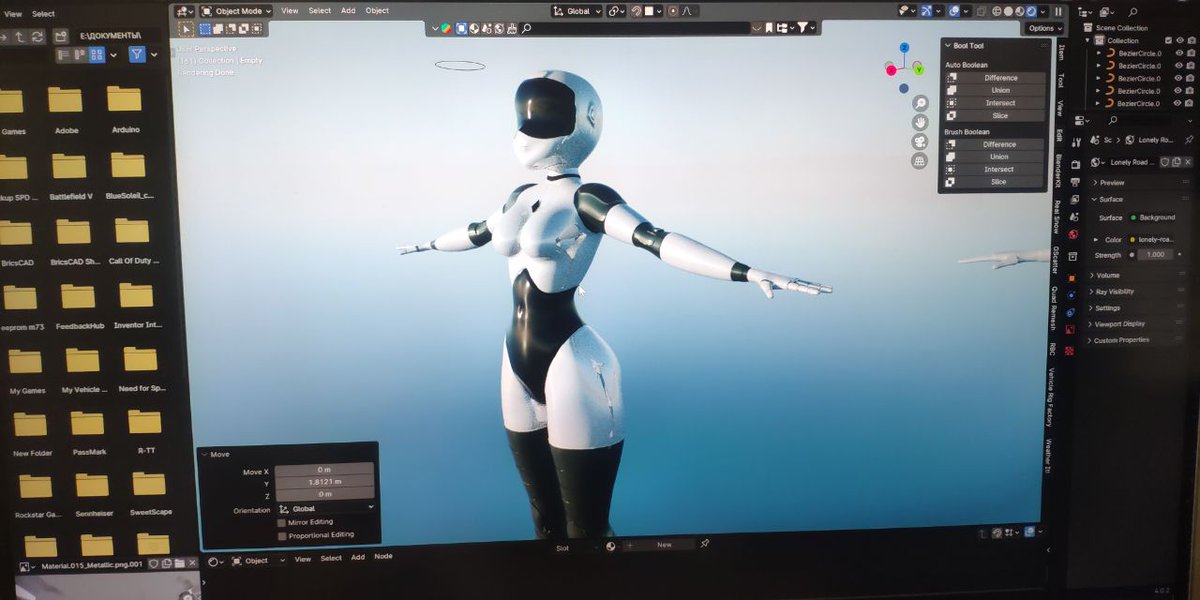Image resolution: width=1200 pixels, height=600 pixels.
Task: Open the Orientation dropdown in Move panel
Action: [325, 508]
